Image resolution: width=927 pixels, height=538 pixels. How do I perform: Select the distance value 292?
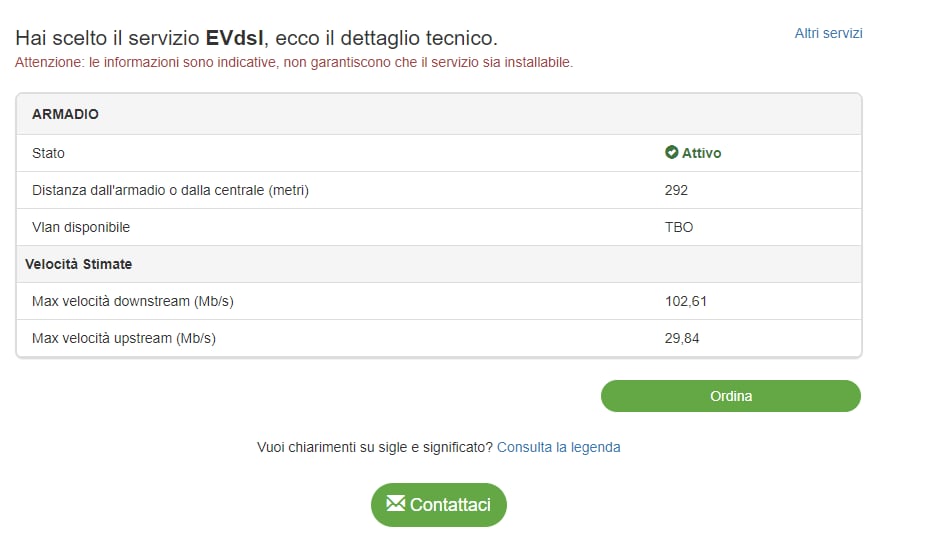coord(676,190)
